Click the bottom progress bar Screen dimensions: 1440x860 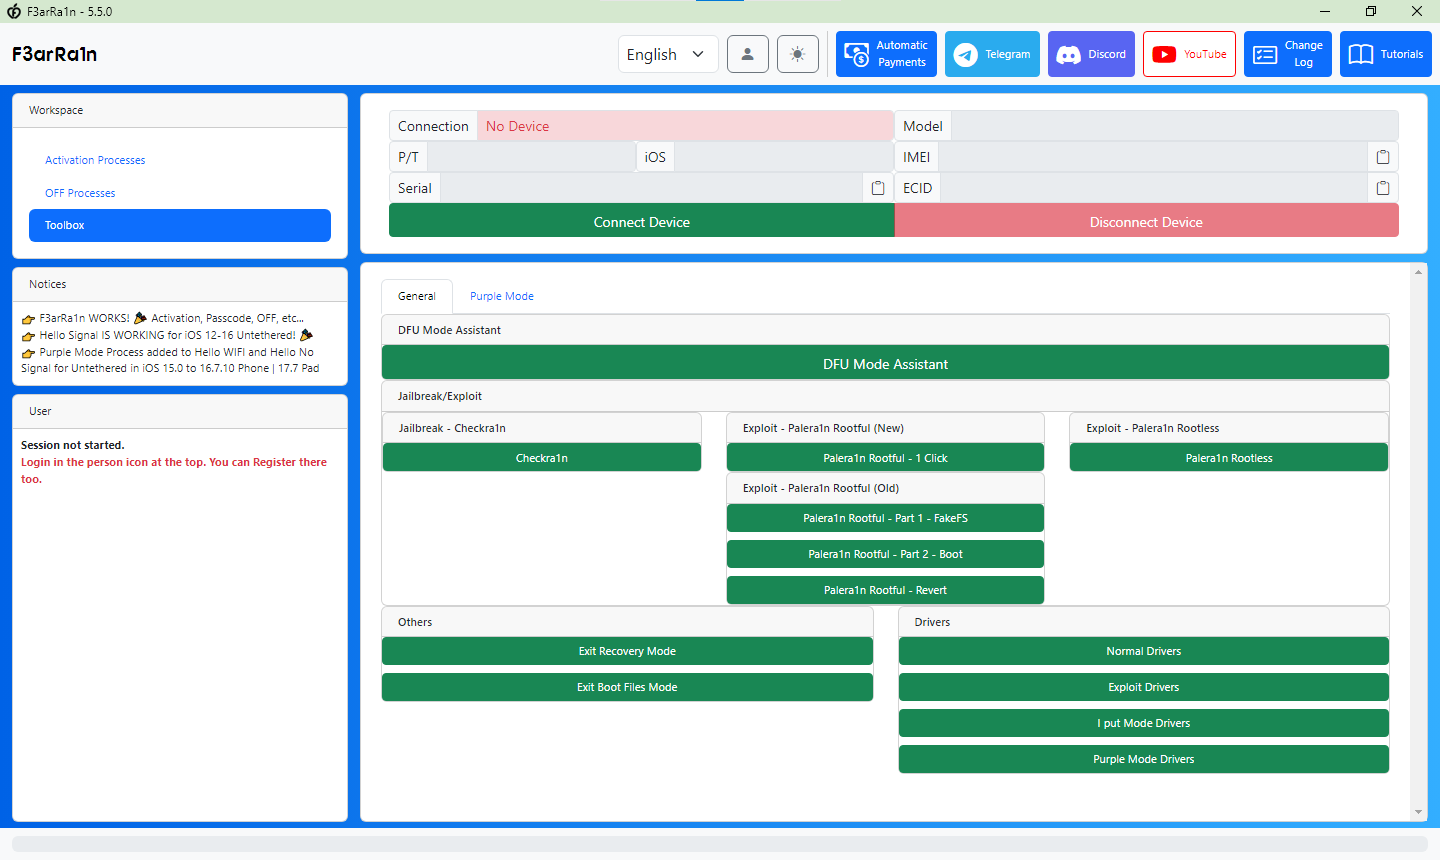coord(720,844)
